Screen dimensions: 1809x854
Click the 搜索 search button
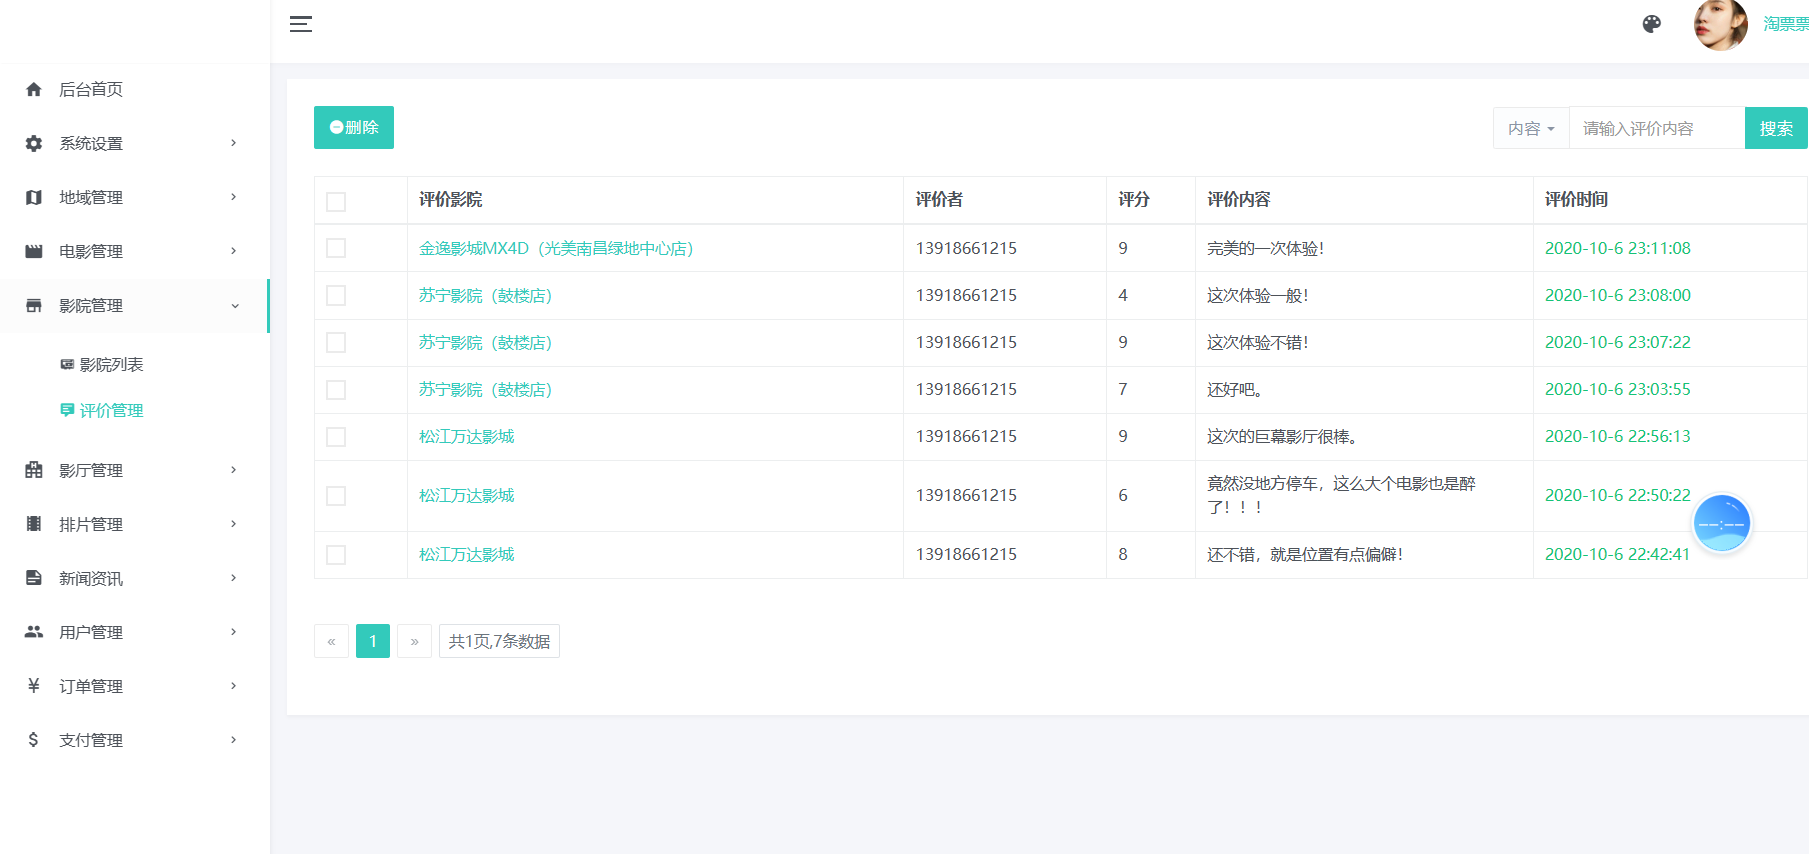[x=1775, y=129]
